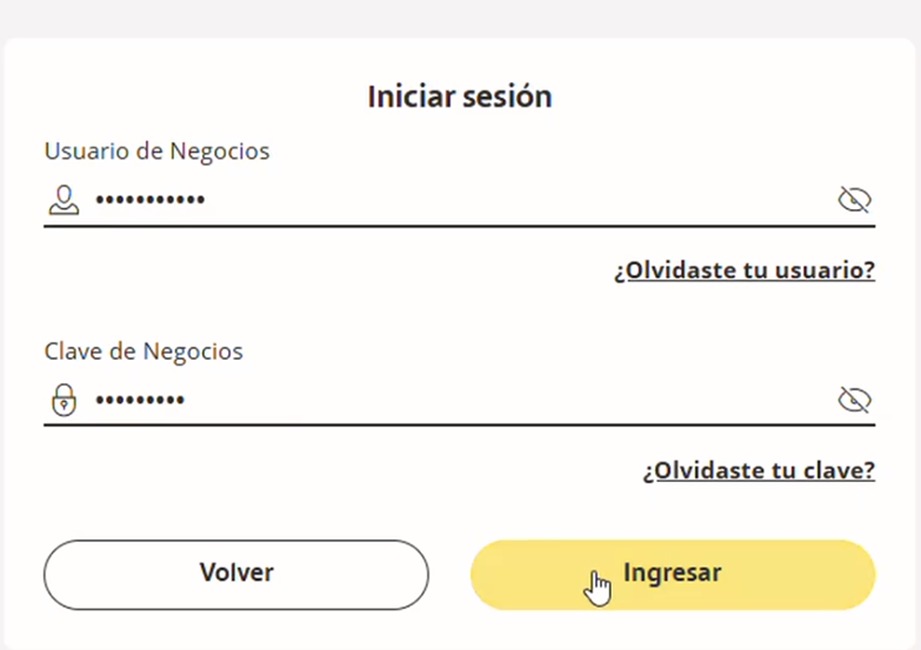Toggle the crossed-eye icon on username row
921x650 pixels.
pyautogui.click(x=854, y=200)
